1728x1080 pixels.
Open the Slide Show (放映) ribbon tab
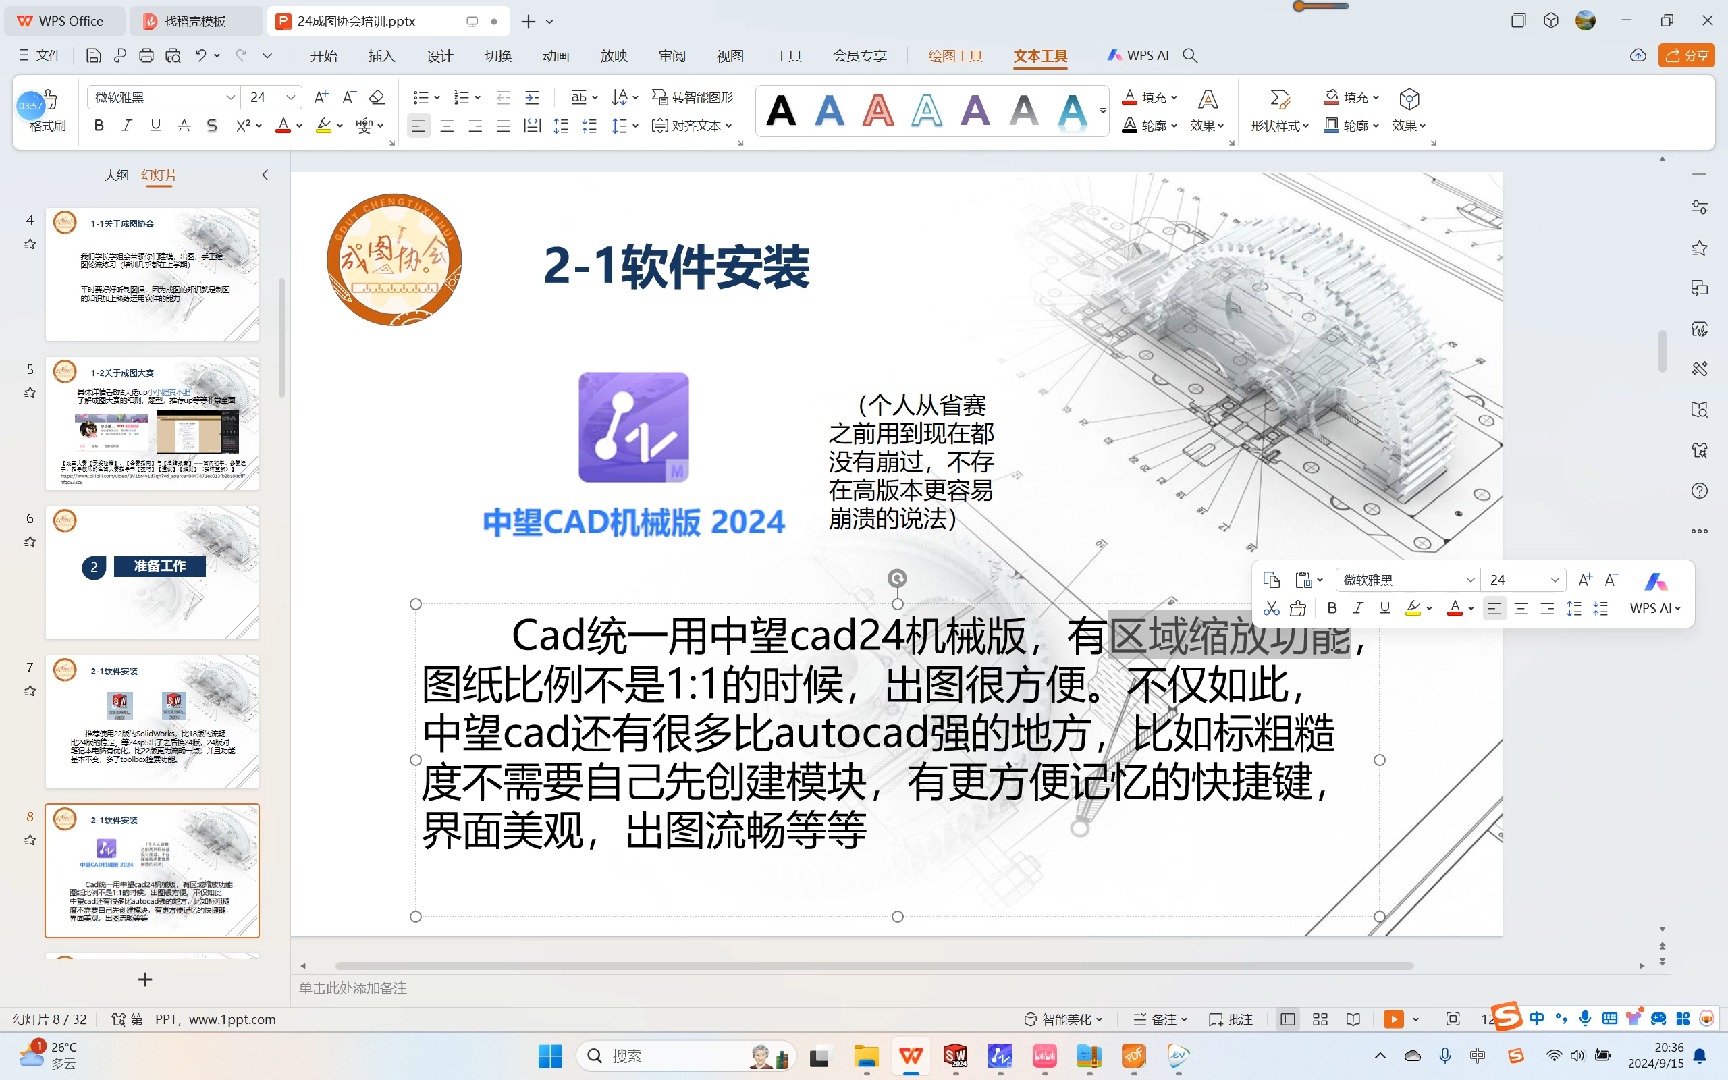(x=614, y=56)
